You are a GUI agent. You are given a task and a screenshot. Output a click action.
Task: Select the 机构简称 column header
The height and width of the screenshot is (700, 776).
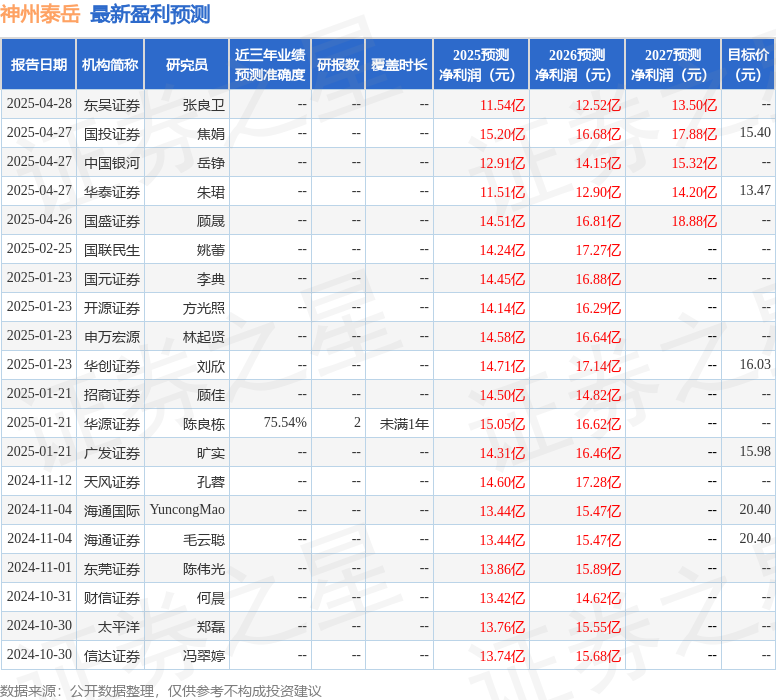tap(110, 65)
